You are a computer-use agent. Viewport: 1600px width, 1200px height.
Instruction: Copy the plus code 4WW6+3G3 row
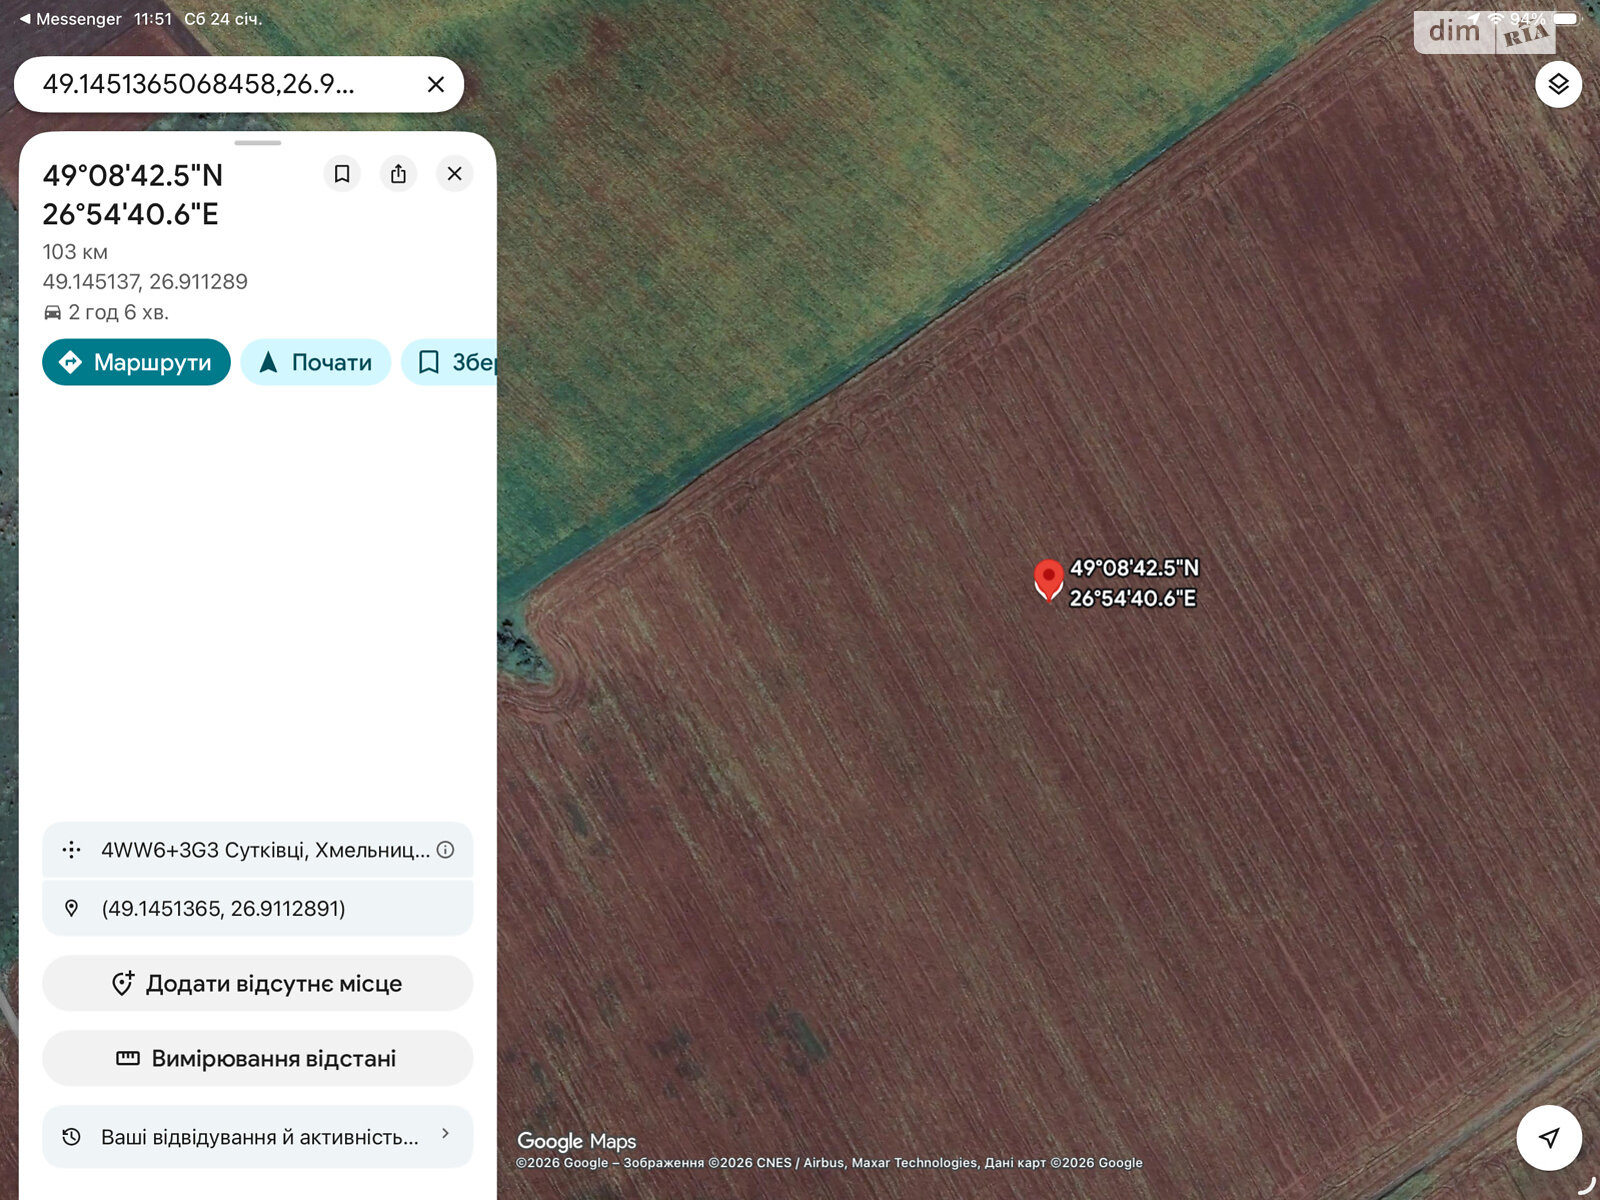[257, 850]
